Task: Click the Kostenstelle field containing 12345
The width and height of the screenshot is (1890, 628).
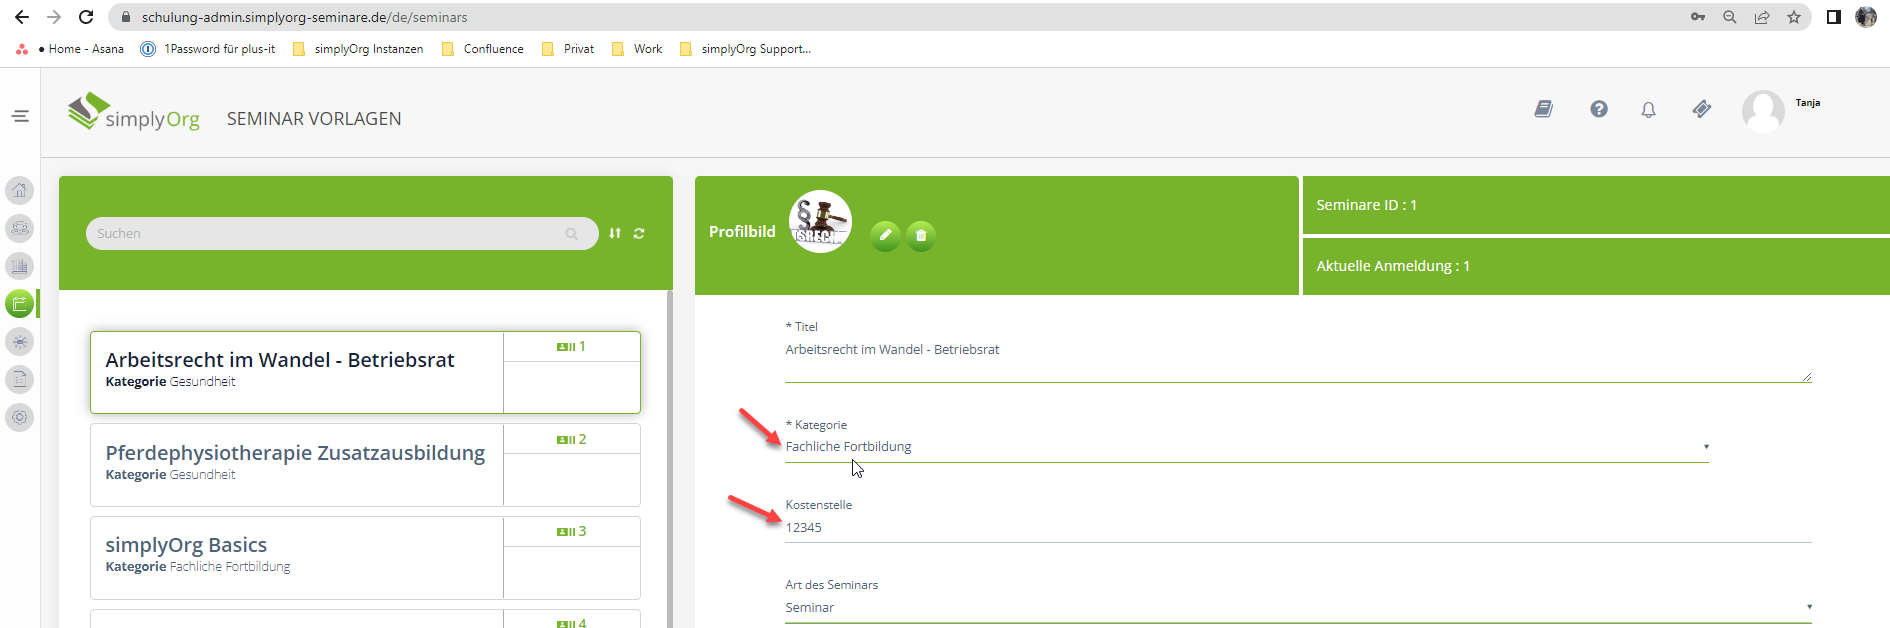Action: (x=1297, y=528)
